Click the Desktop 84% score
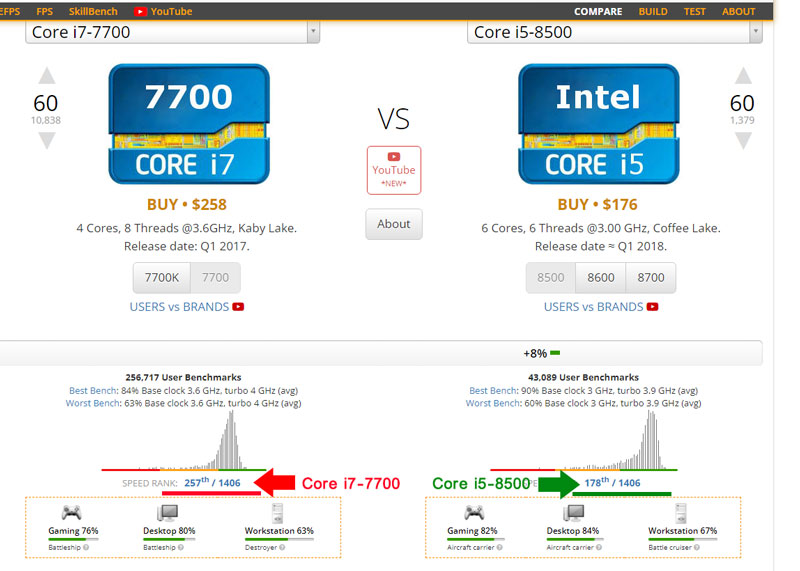 (572, 531)
